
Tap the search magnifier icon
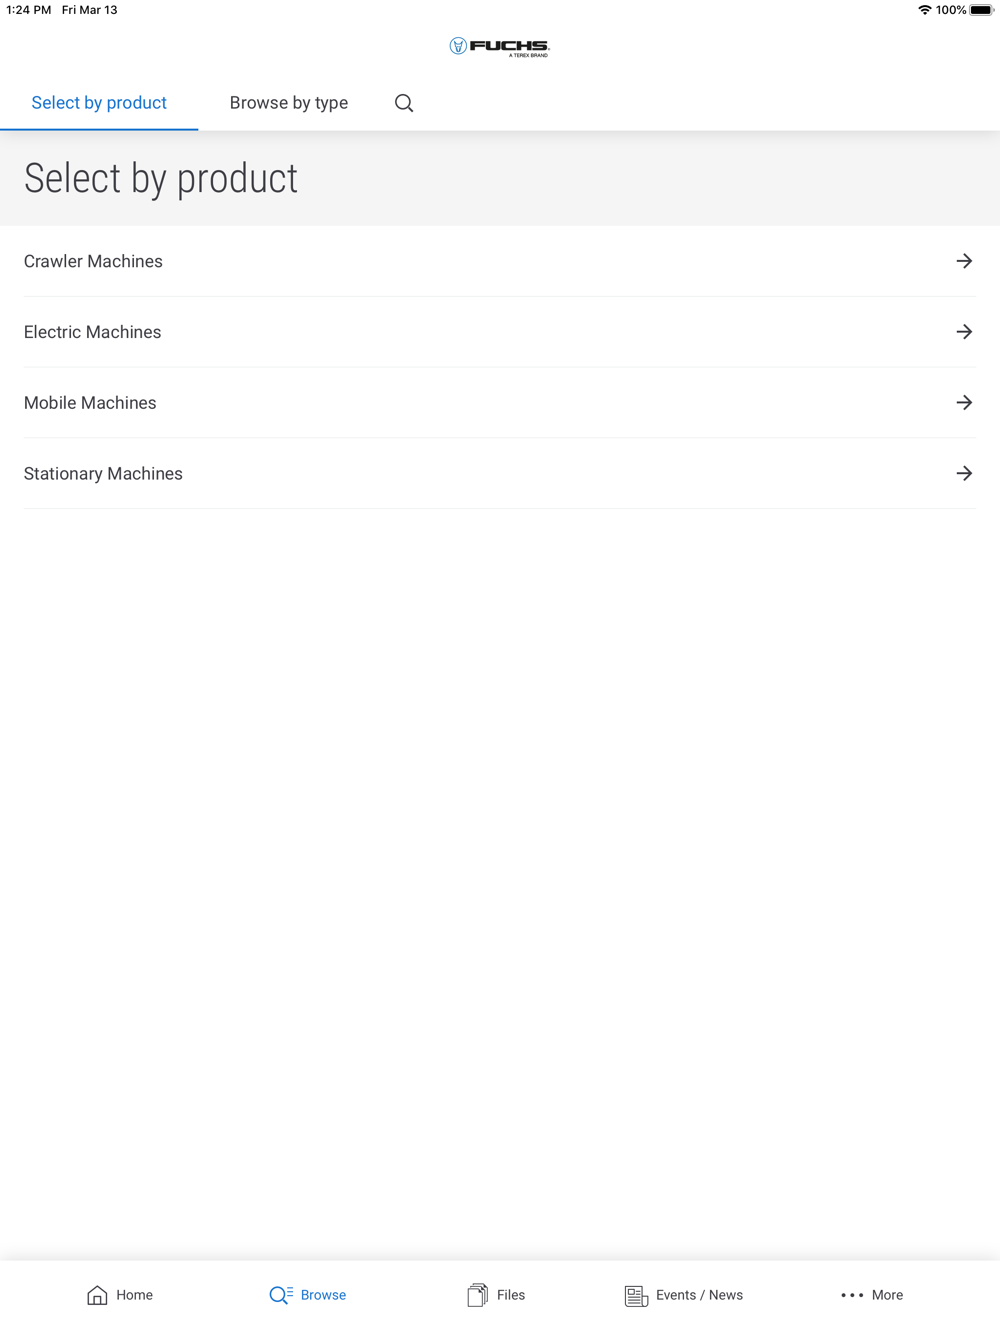tap(404, 103)
